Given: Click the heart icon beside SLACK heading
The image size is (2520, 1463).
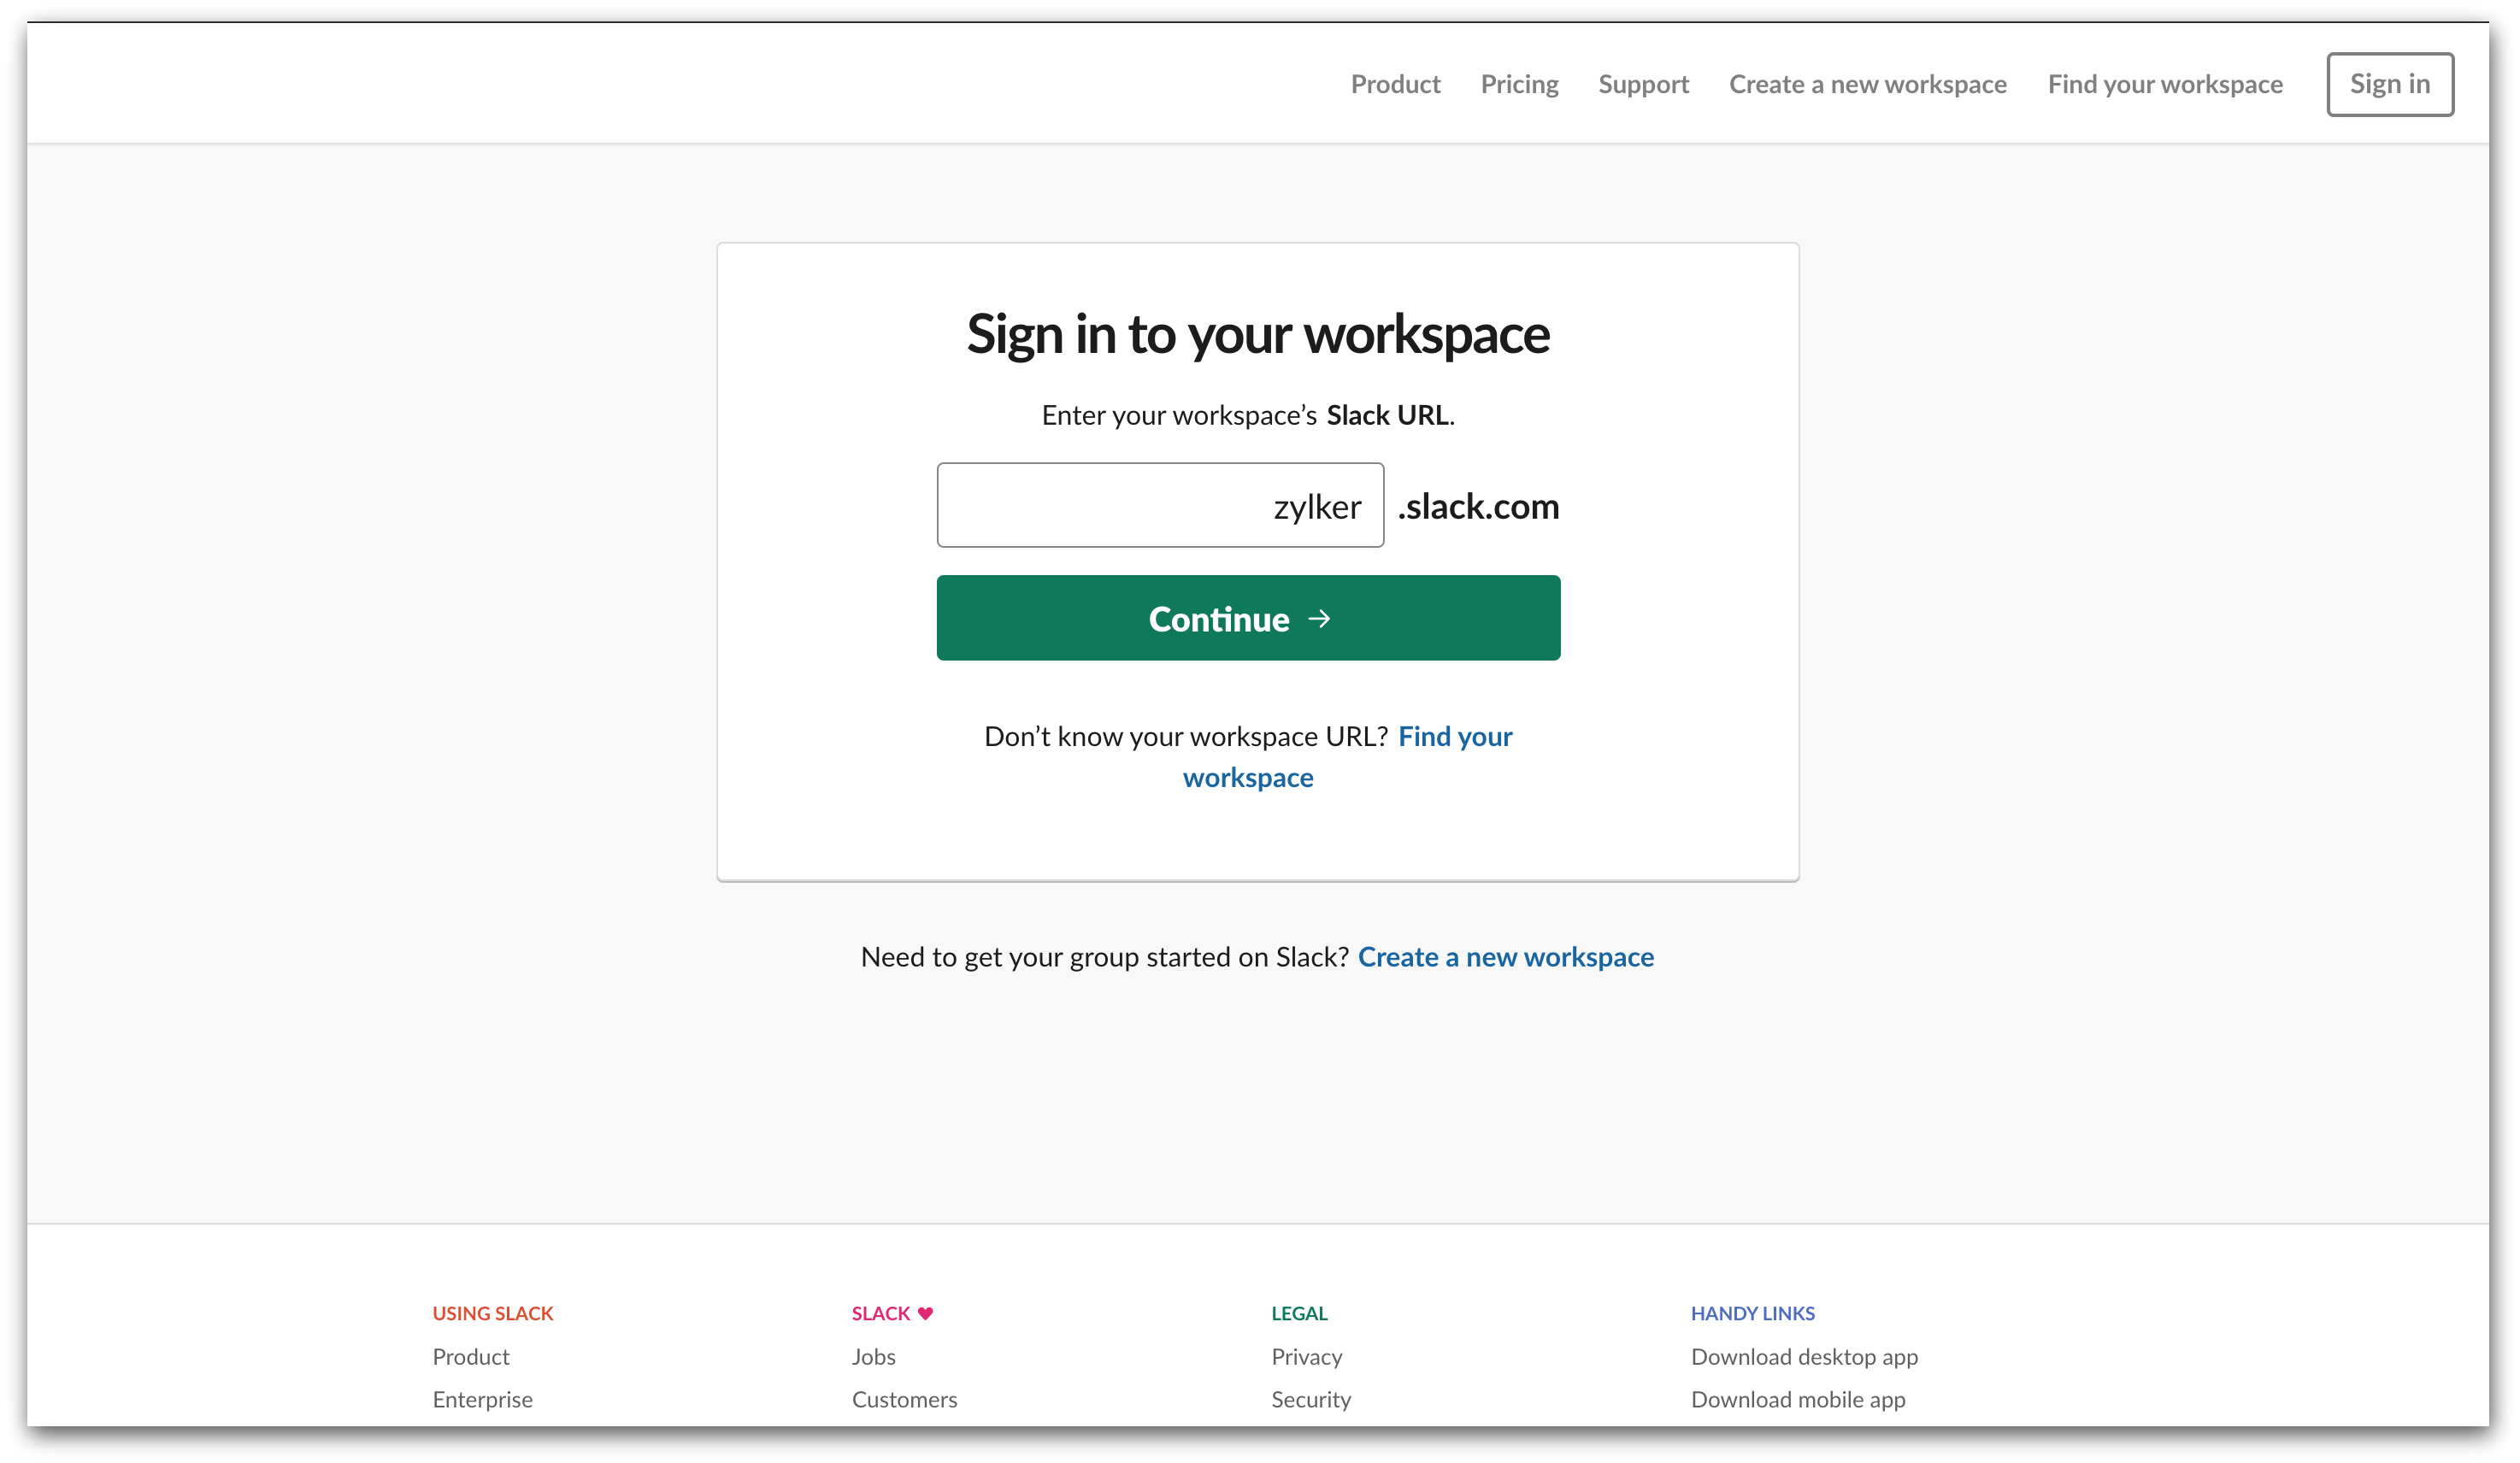Looking at the screenshot, I should tap(925, 1313).
